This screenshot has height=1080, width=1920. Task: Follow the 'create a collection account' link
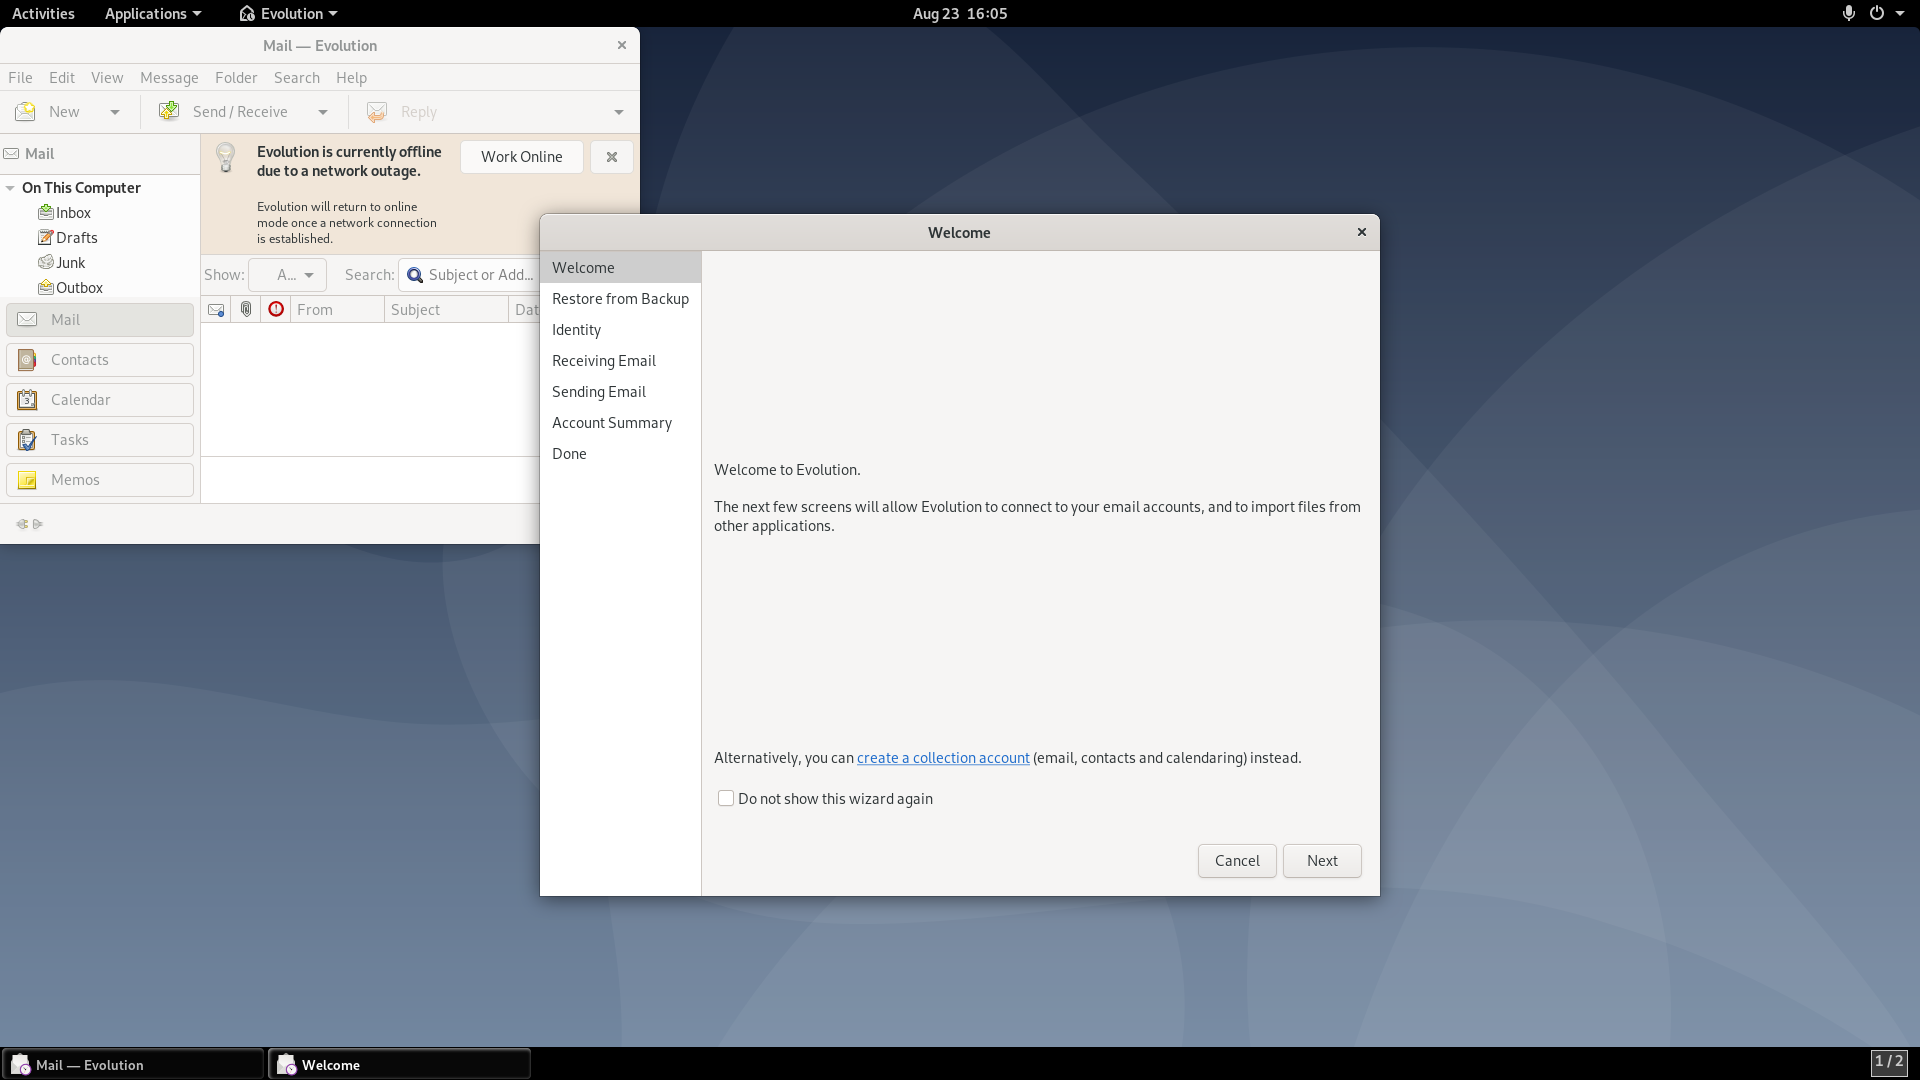[x=943, y=758]
